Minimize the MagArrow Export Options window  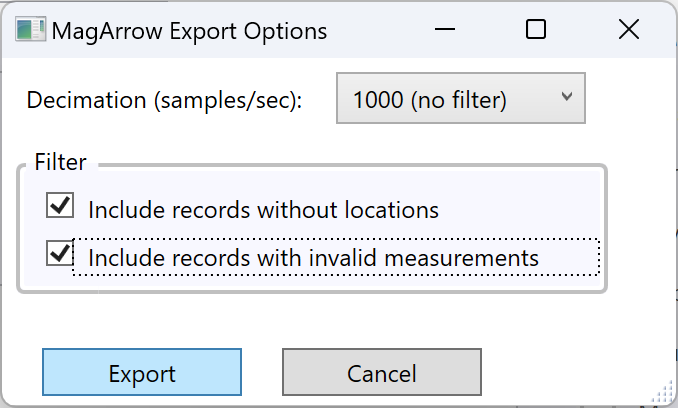pyautogui.click(x=445, y=29)
